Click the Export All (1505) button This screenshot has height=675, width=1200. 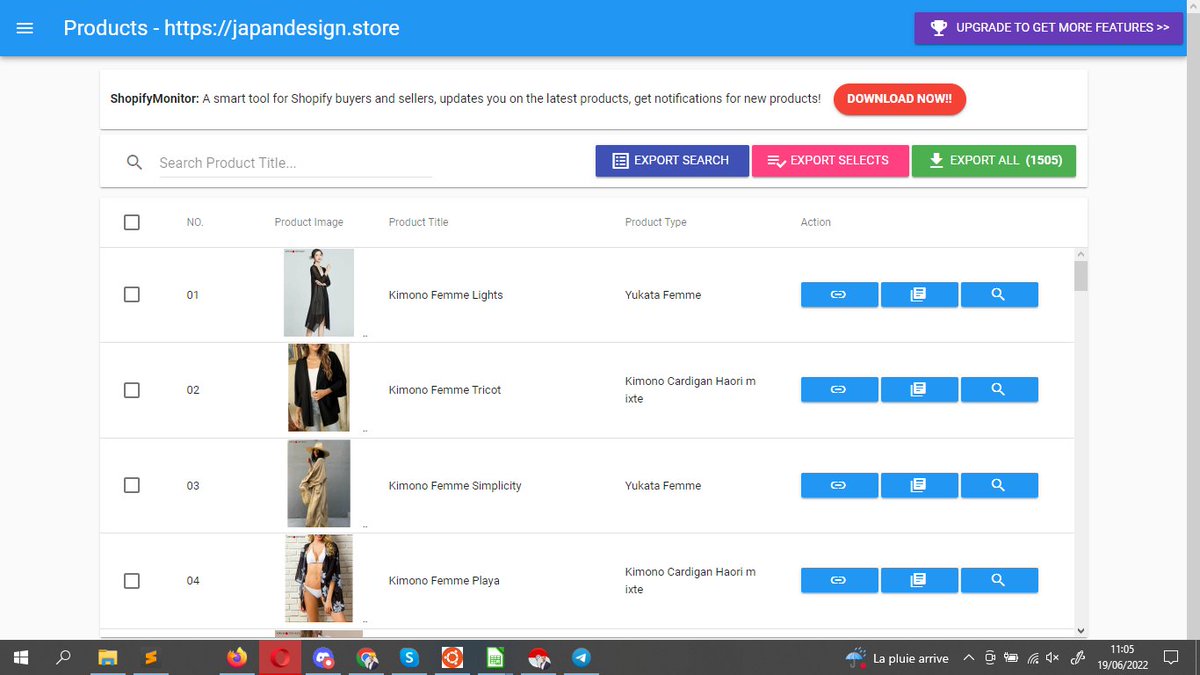[x=994, y=160]
